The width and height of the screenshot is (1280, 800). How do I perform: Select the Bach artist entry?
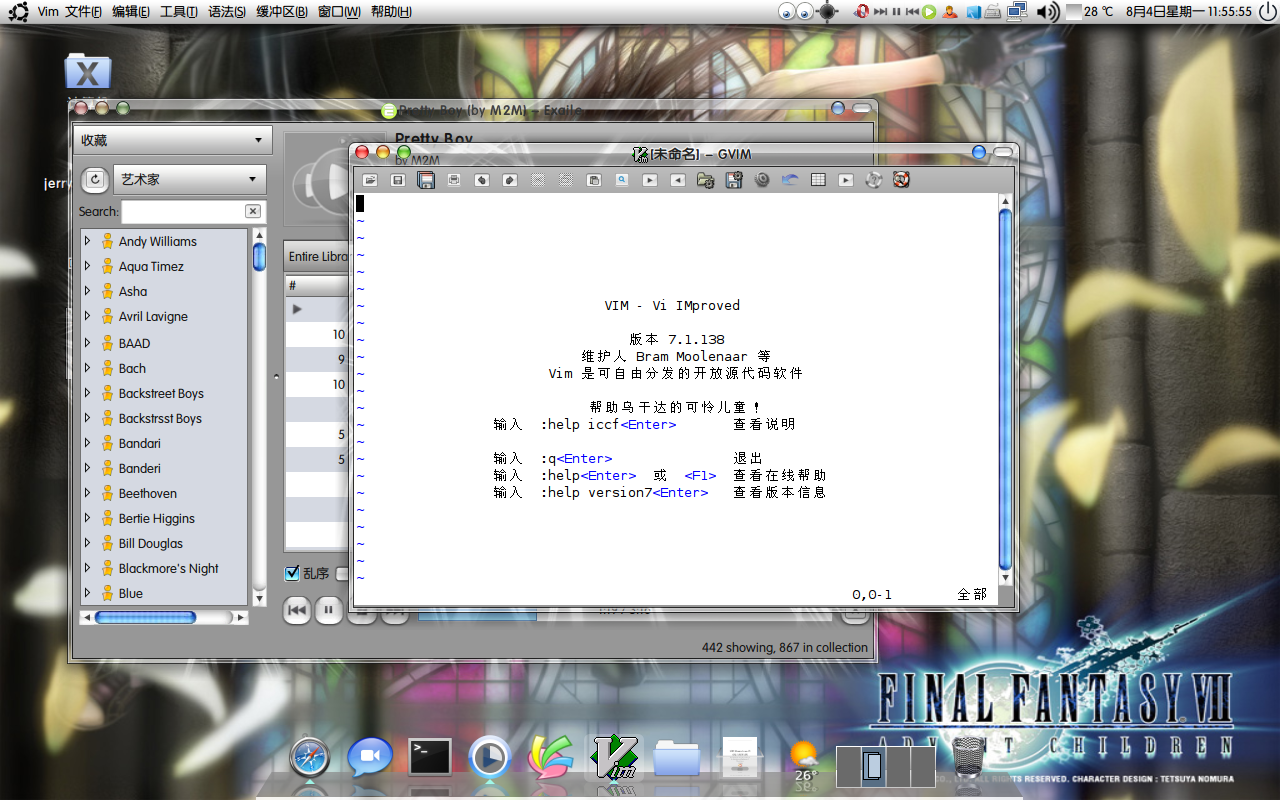pos(132,368)
